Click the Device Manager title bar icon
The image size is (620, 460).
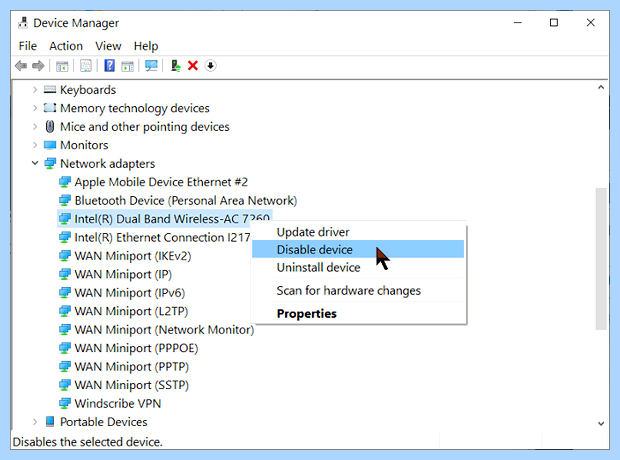pos(23,23)
